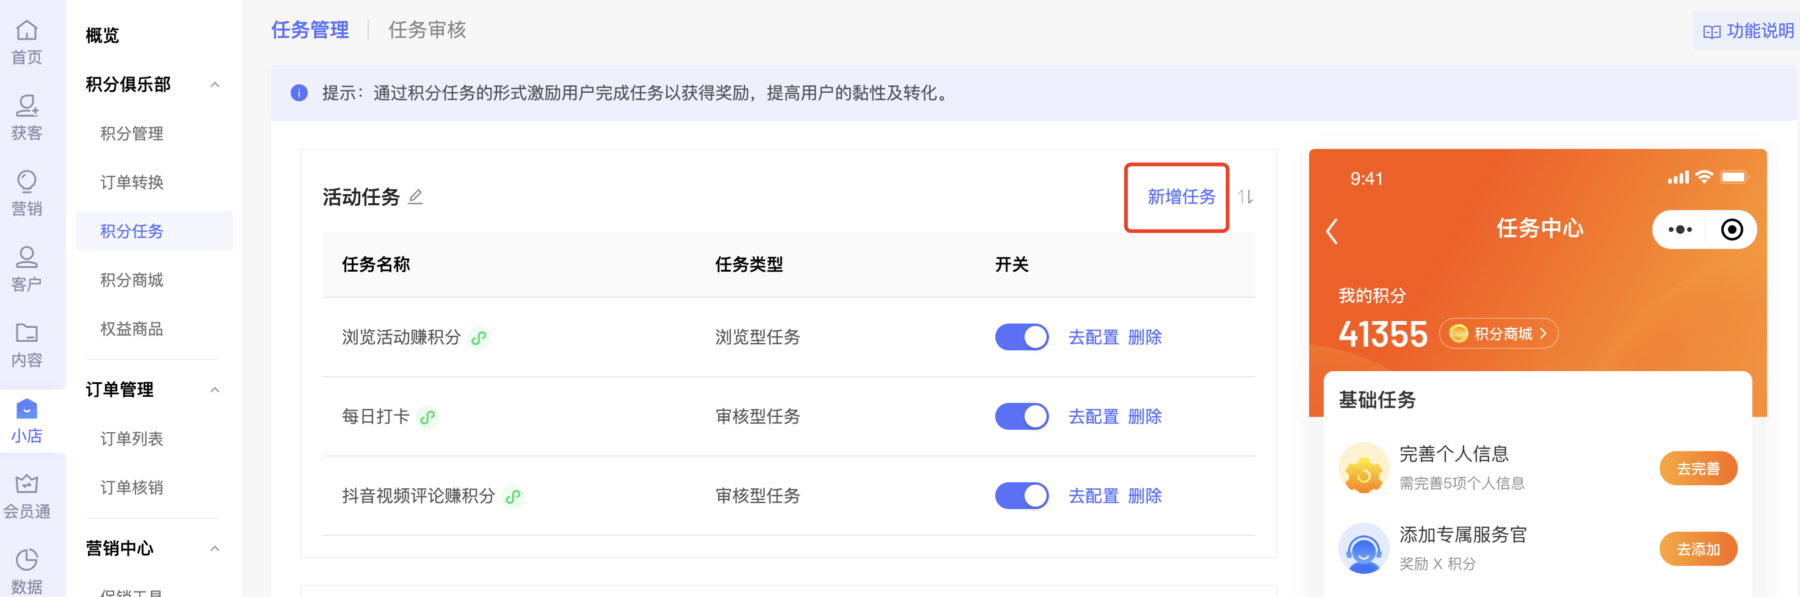Click edit pencil icon beside 活动任务

pyautogui.click(x=415, y=197)
